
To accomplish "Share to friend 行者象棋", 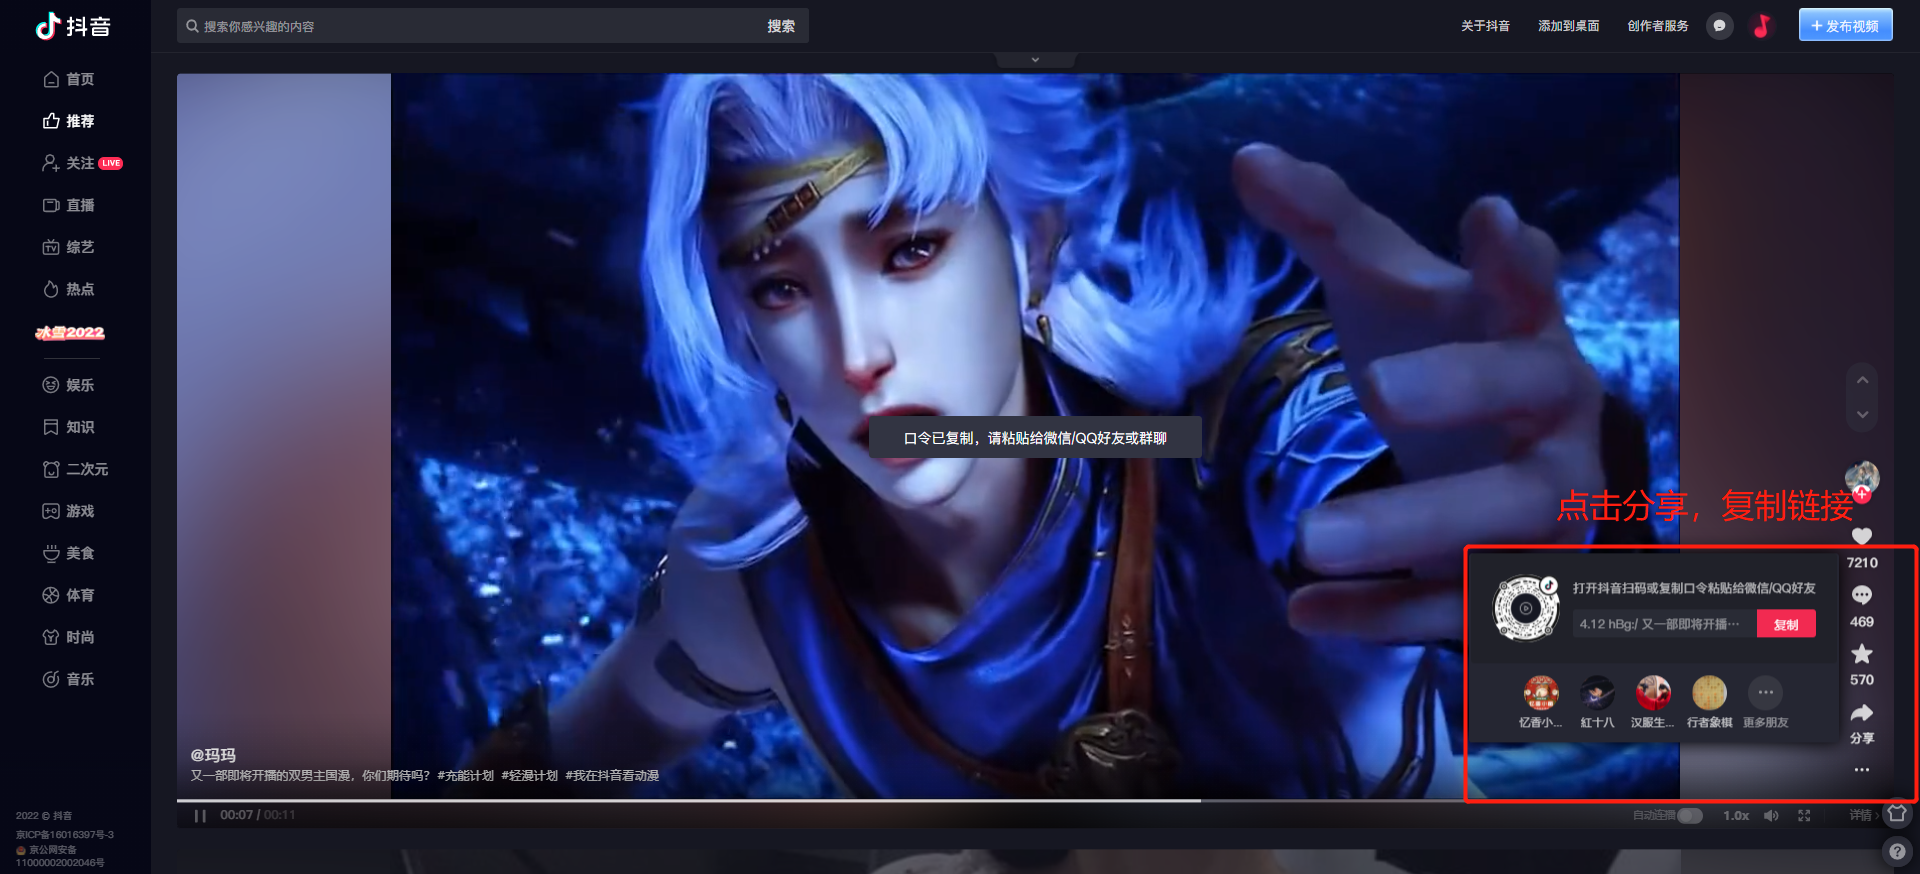I will click(x=1709, y=702).
